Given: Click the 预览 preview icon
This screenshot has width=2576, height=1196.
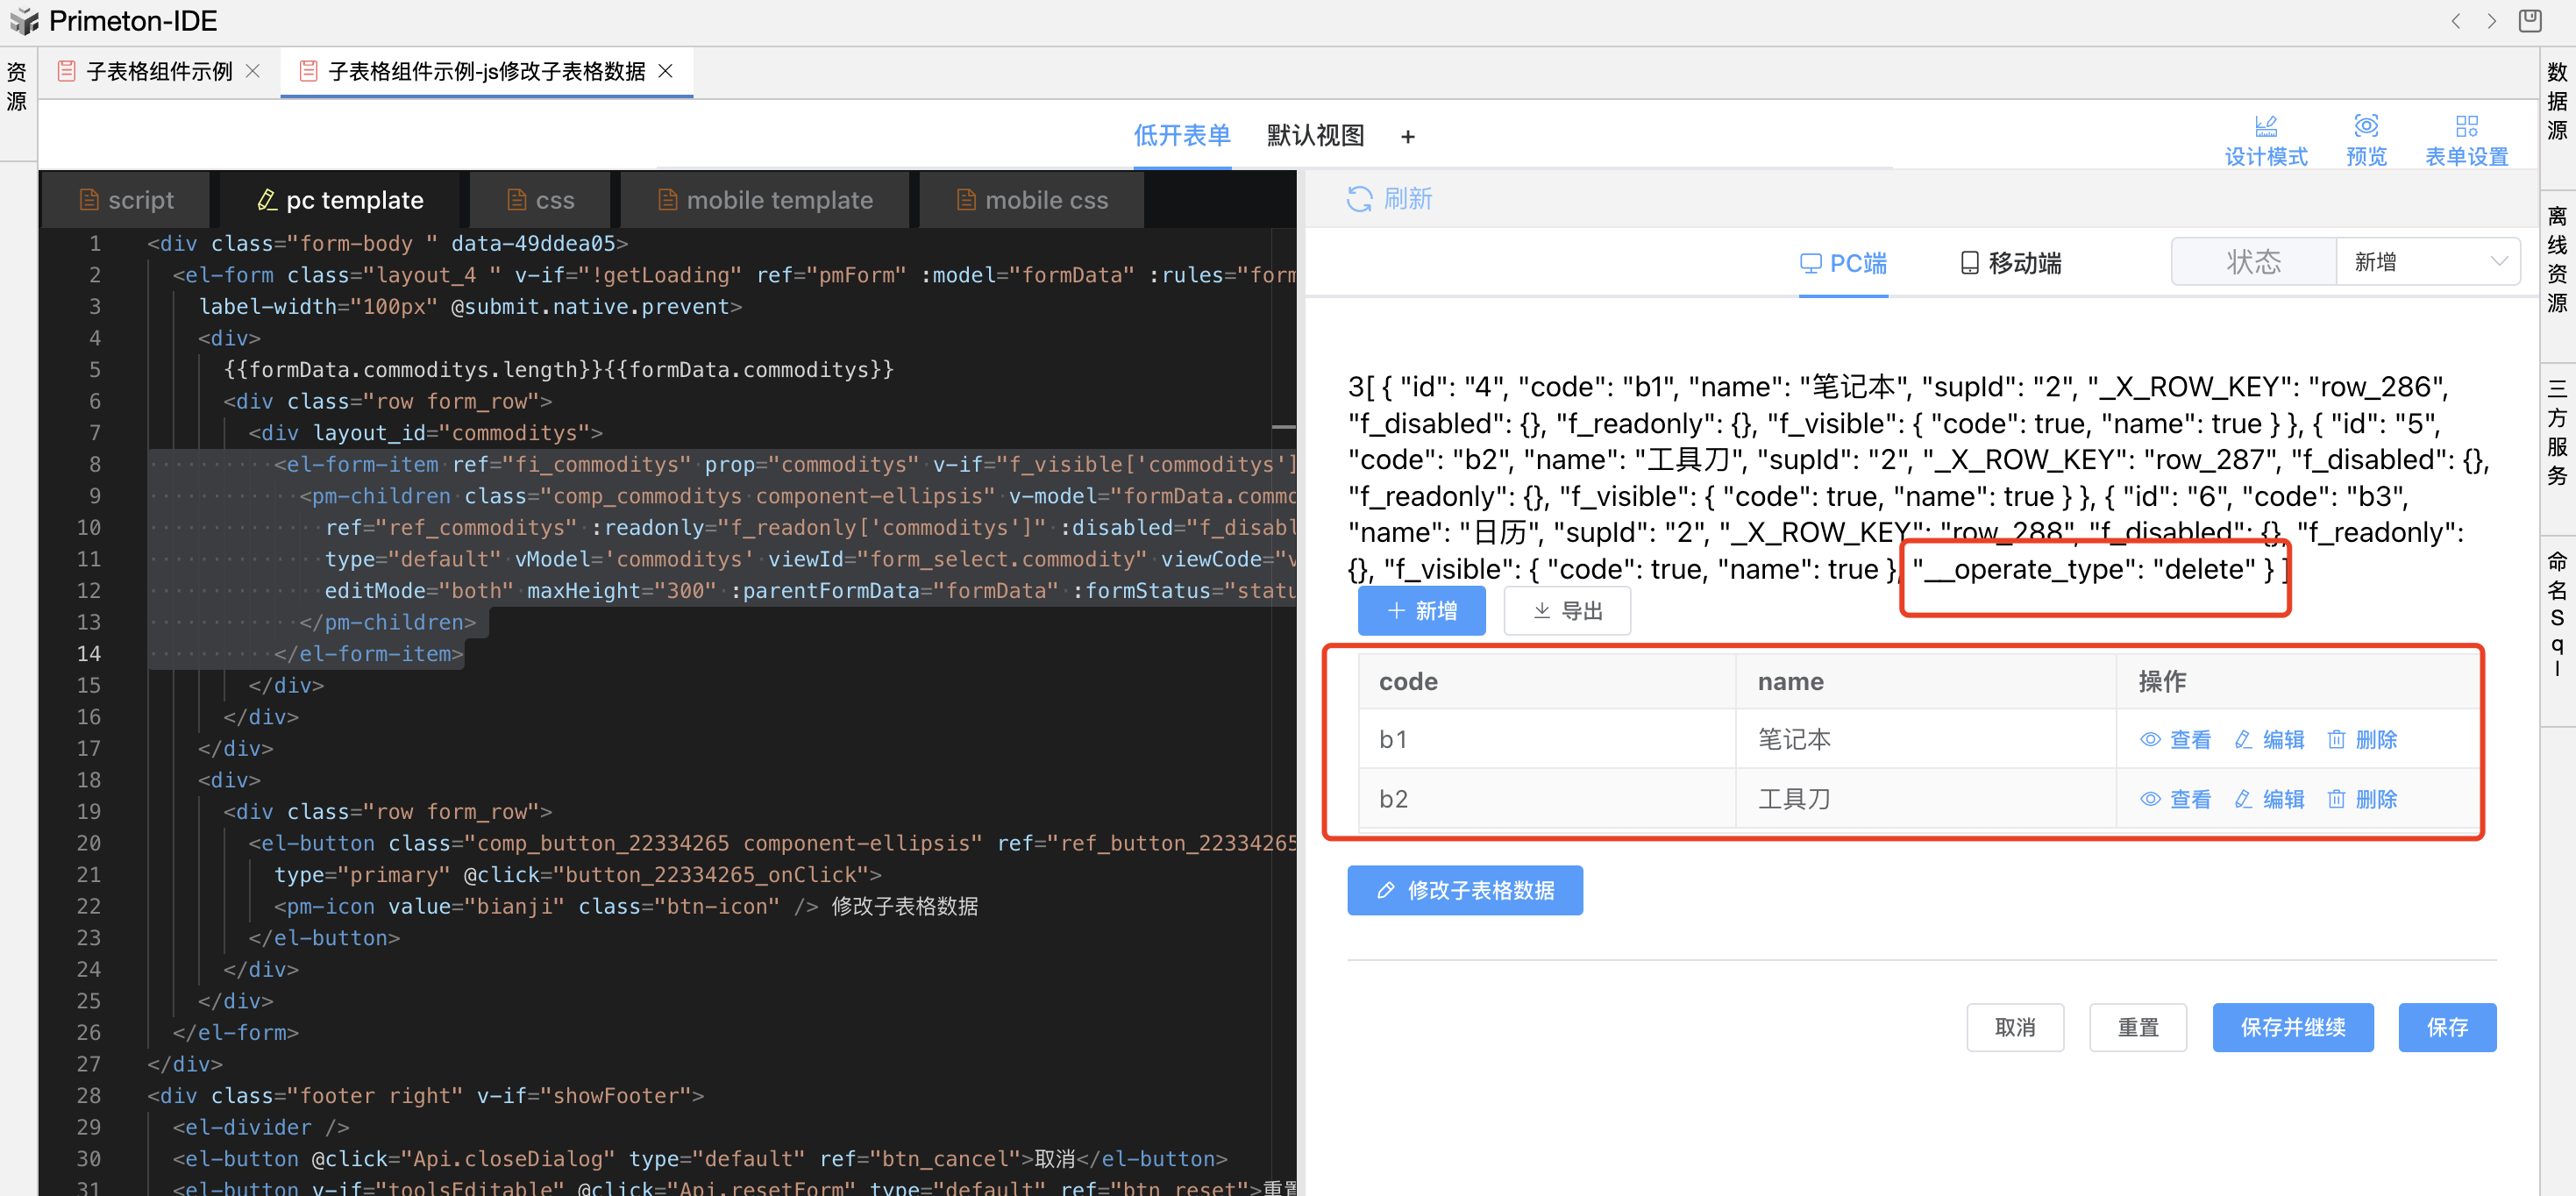Looking at the screenshot, I should (x=2365, y=126).
